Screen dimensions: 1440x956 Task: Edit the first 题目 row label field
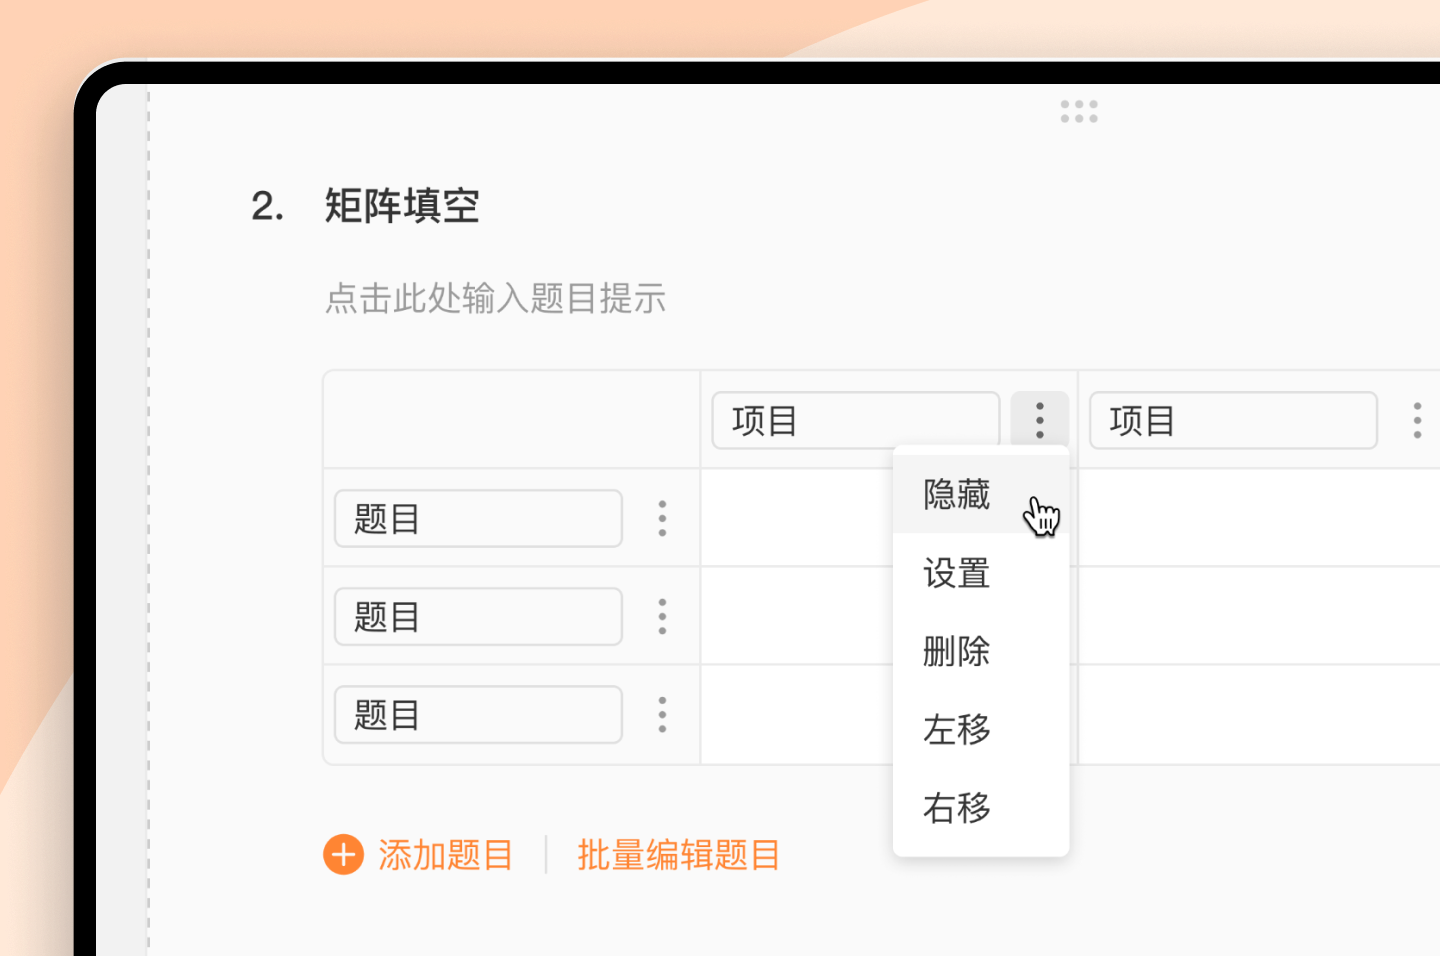tap(478, 518)
